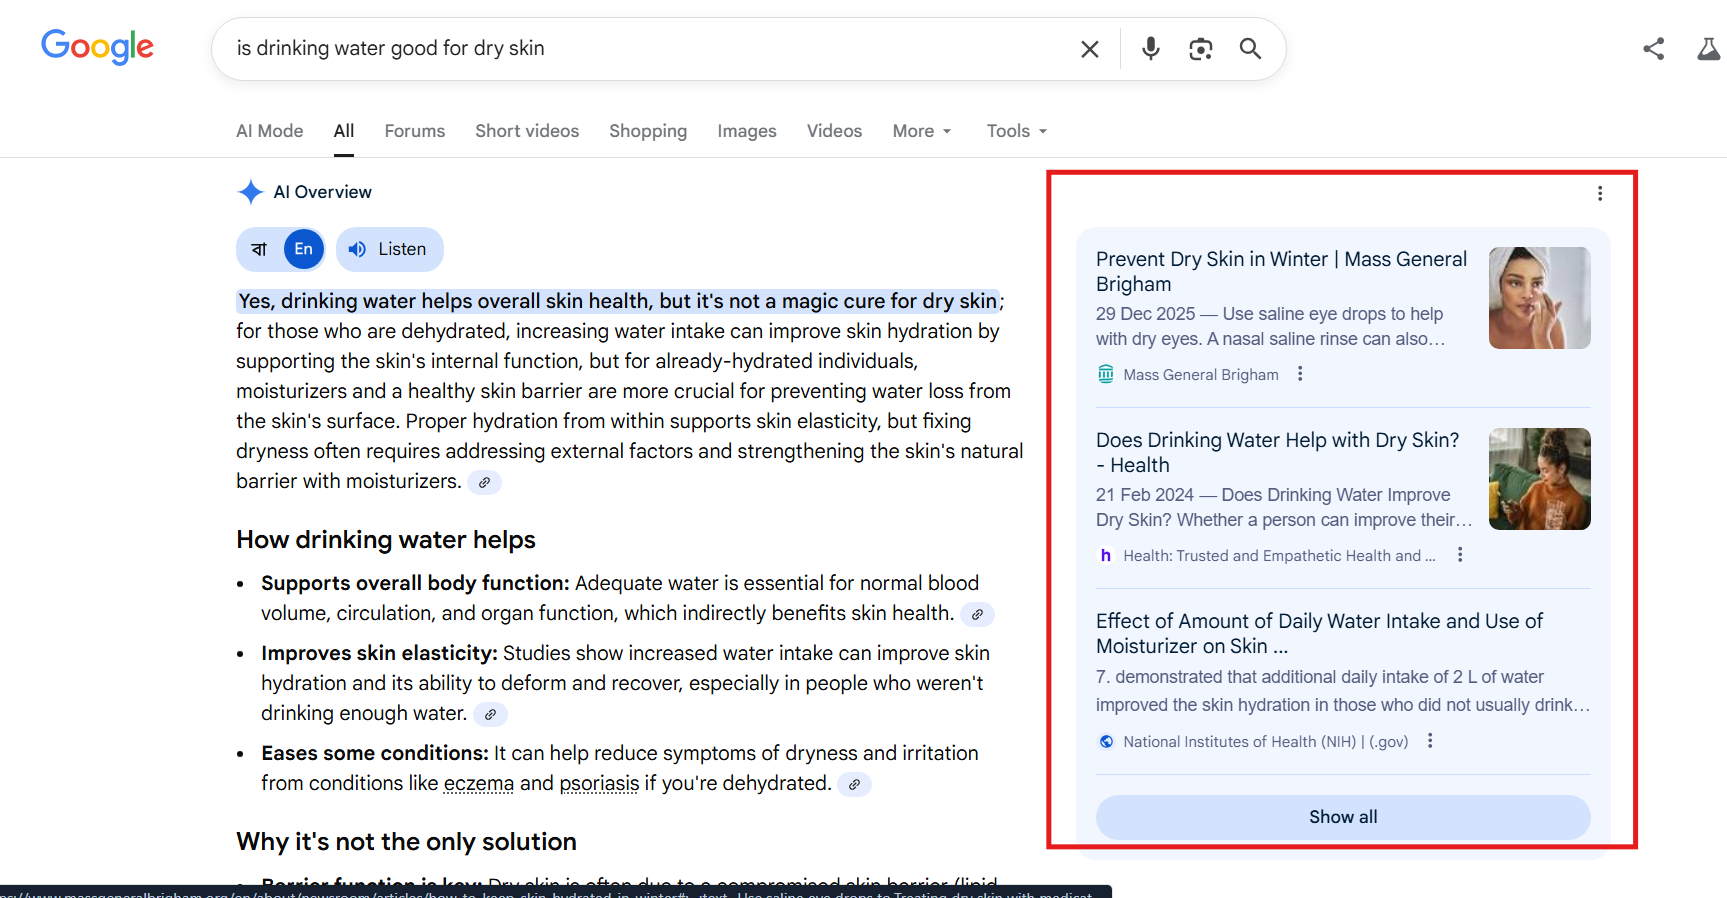Viewport: 1727px width, 898px height.
Task: Select the En language toggle
Action: [304, 250]
